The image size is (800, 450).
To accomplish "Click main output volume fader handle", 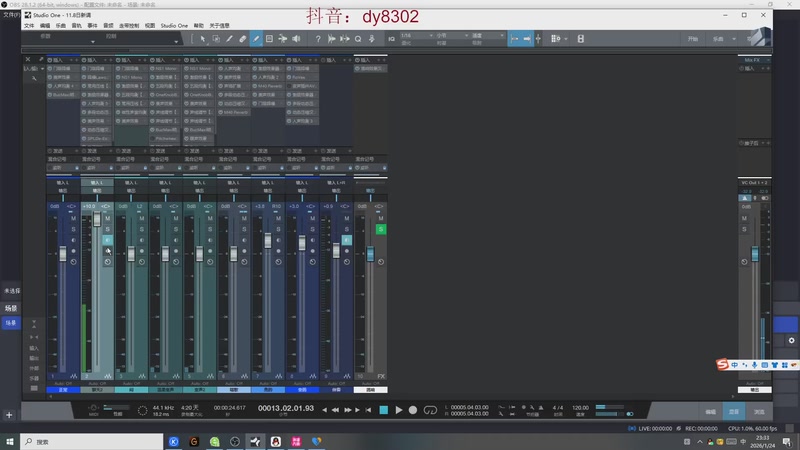I will [x=755, y=254].
